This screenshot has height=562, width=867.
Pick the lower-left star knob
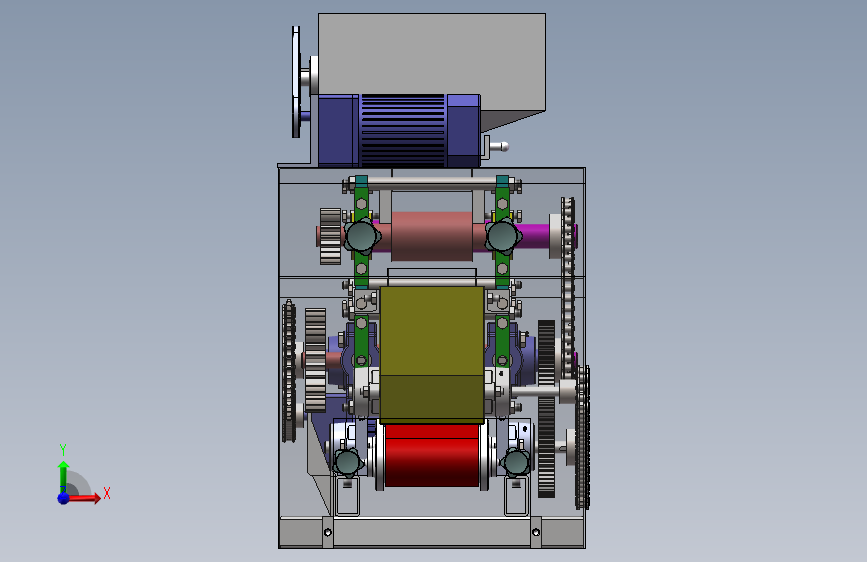coord(347,462)
